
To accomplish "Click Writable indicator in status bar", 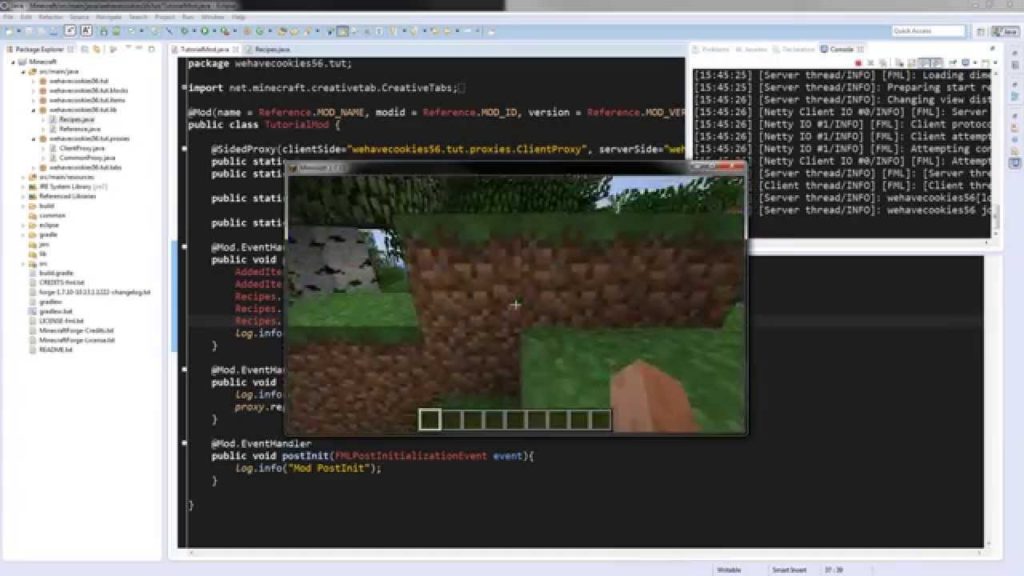I will tap(729, 570).
